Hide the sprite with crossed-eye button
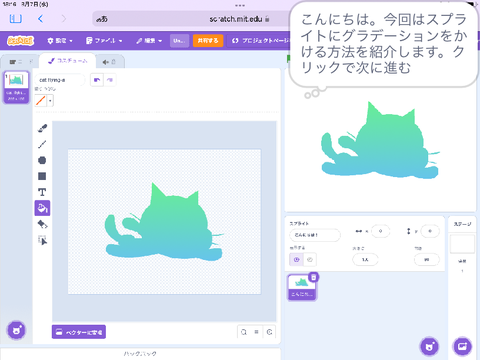The width and height of the screenshot is (480, 360). tap(310, 260)
